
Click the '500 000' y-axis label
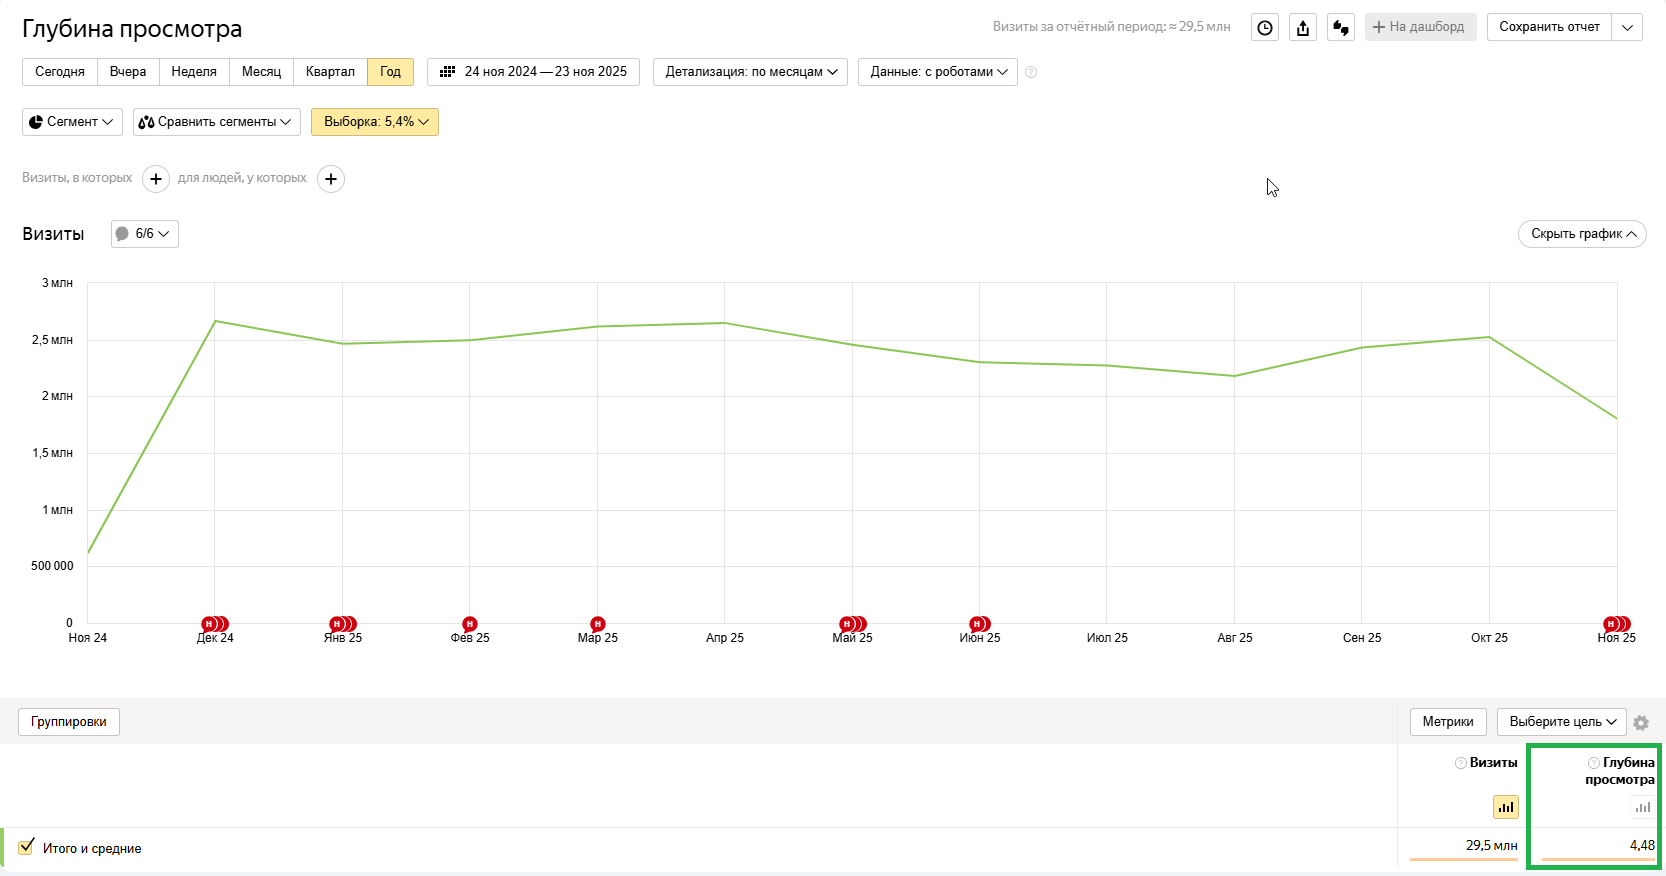click(x=52, y=566)
